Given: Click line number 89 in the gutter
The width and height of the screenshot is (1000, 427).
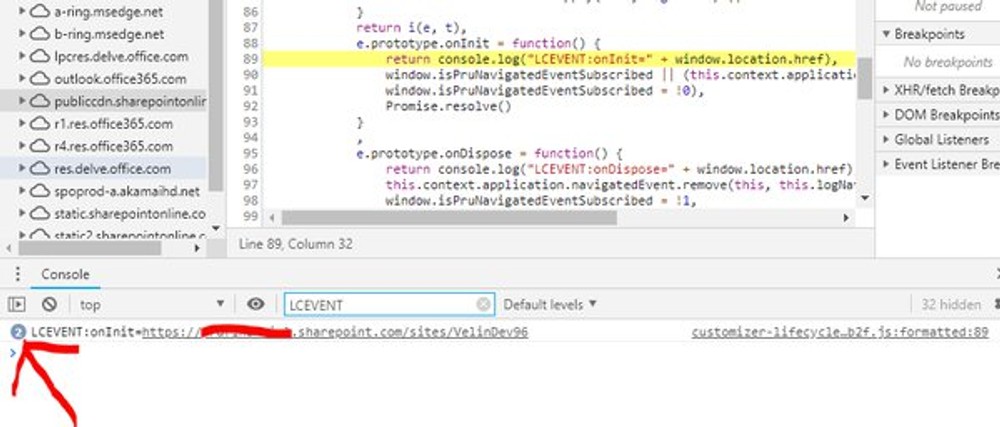Looking at the screenshot, I should click(251, 59).
